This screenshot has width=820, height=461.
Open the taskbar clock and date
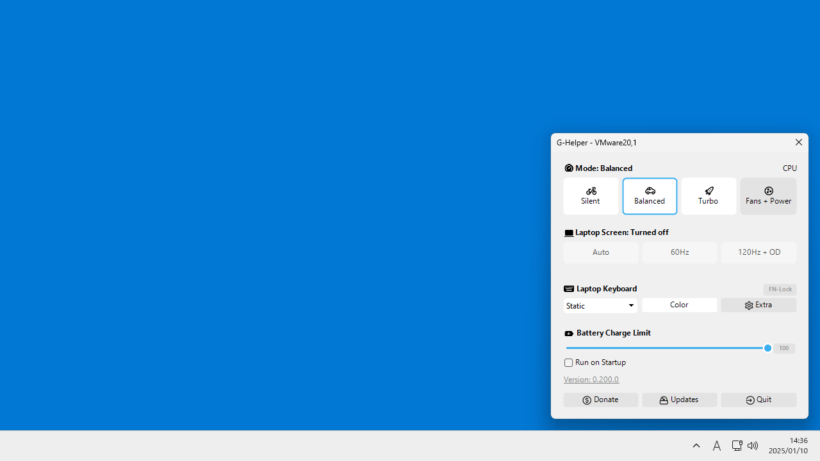click(788, 446)
